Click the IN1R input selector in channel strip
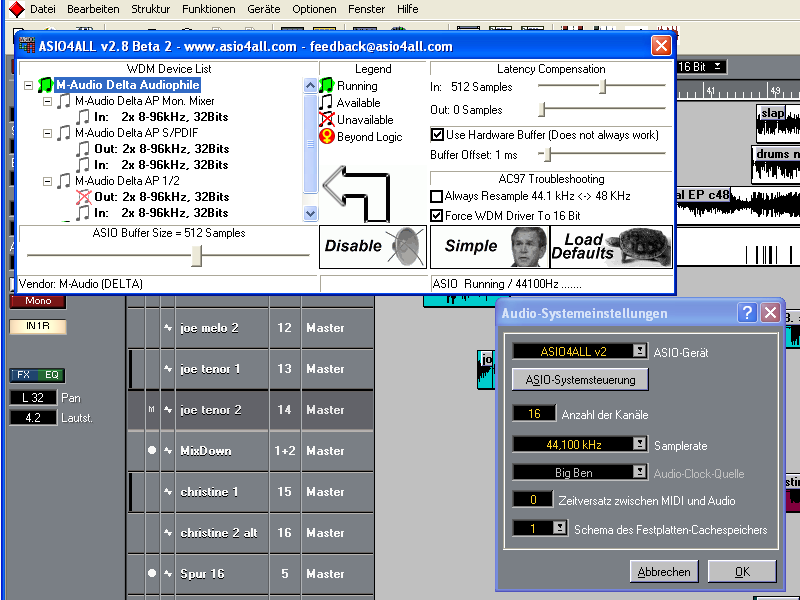800x600 pixels. pos(38,326)
